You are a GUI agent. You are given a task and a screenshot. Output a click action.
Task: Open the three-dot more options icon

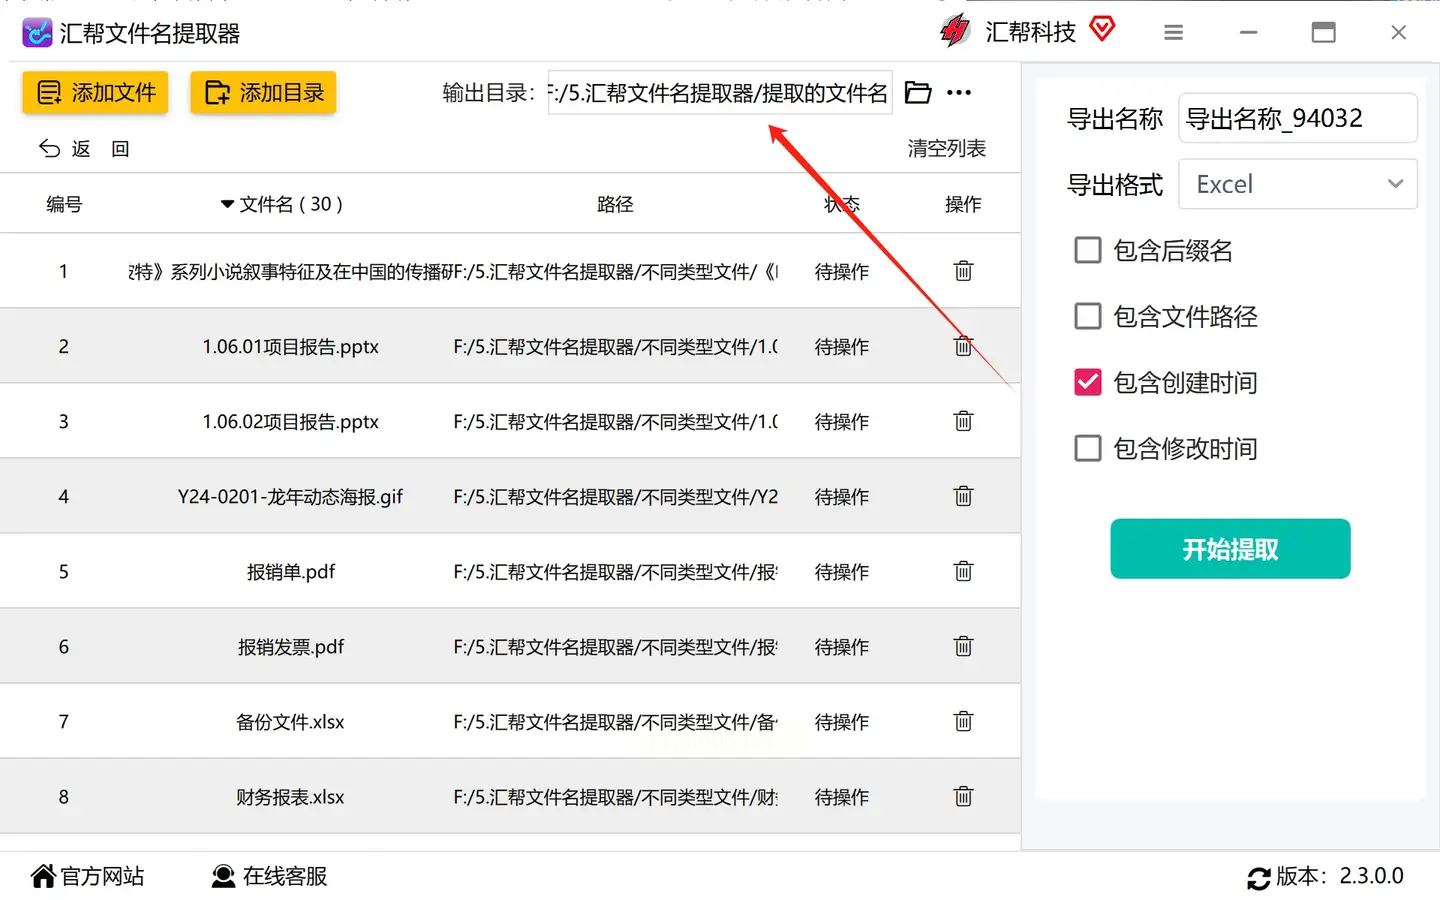(x=959, y=93)
